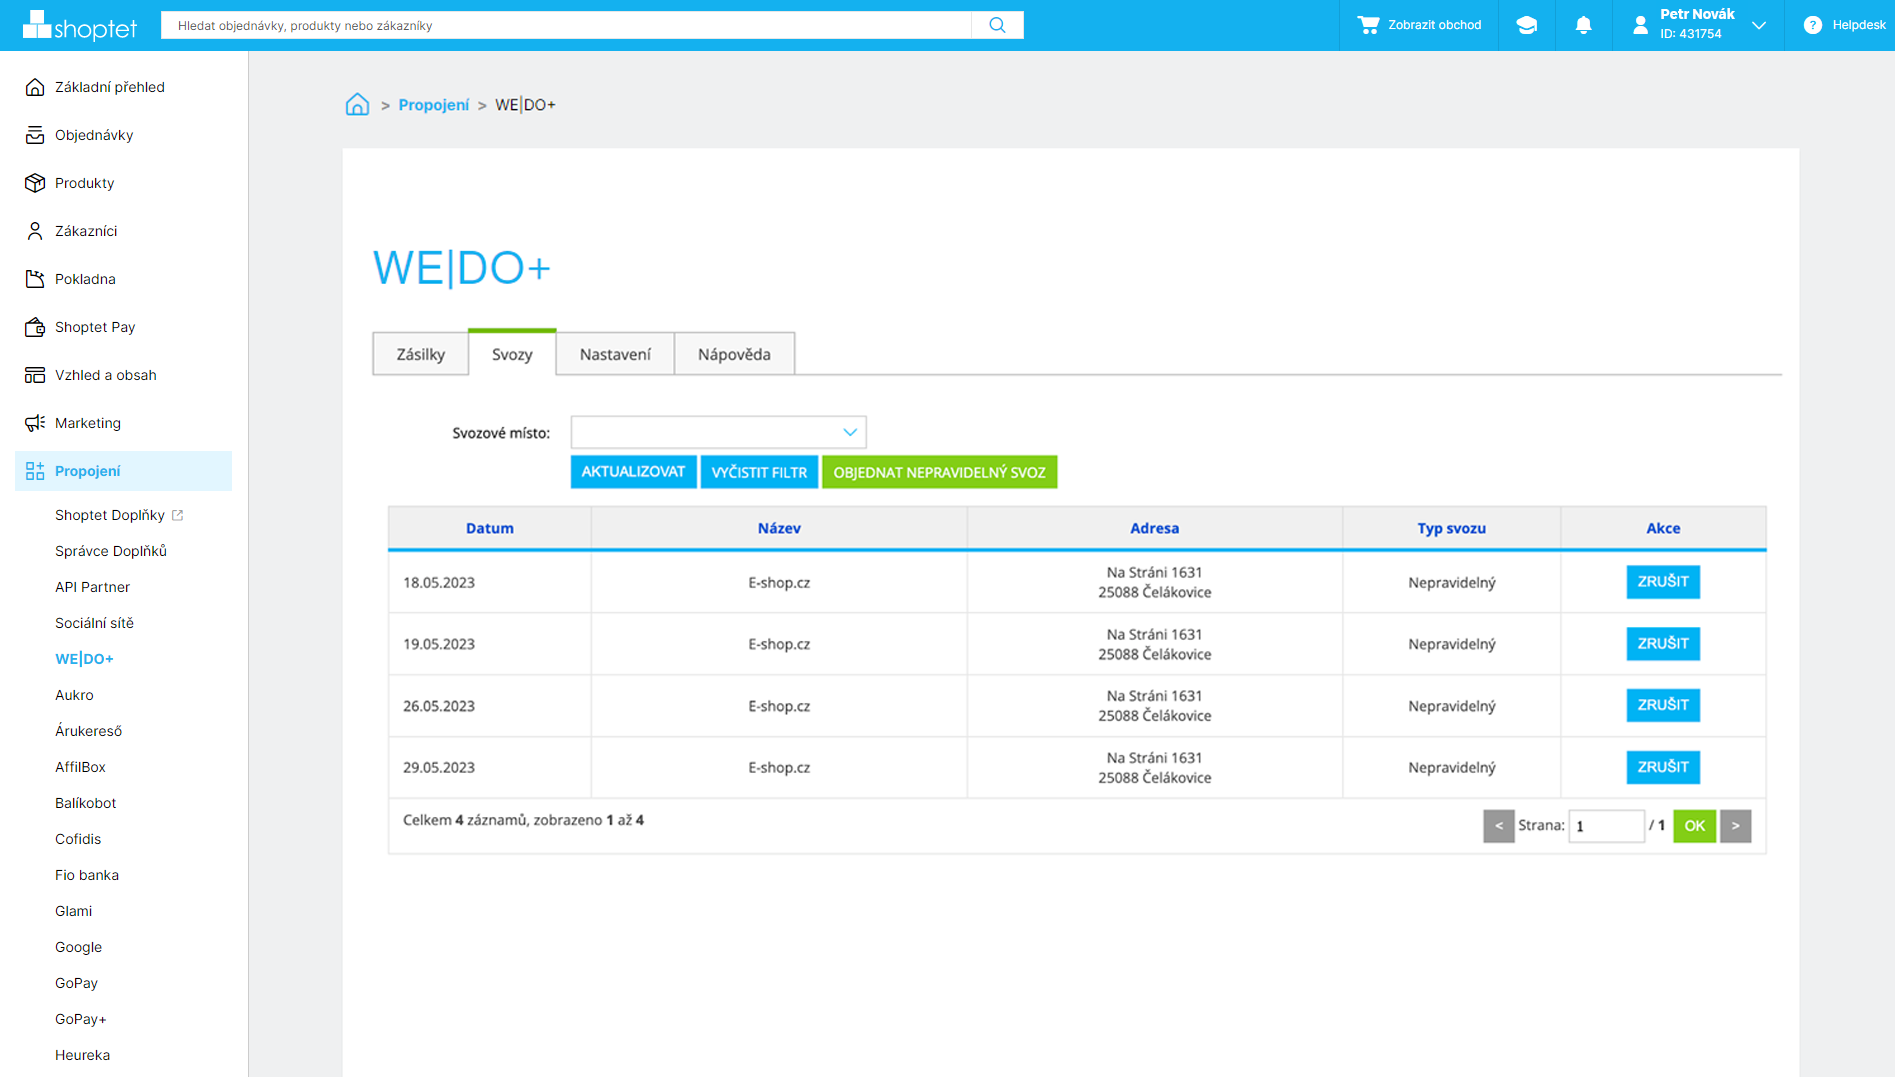Click the Strana page number field

[1606, 826]
